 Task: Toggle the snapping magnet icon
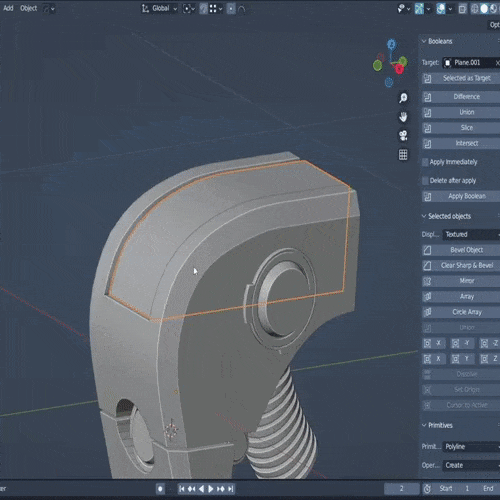pyautogui.click(x=203, y=9)
